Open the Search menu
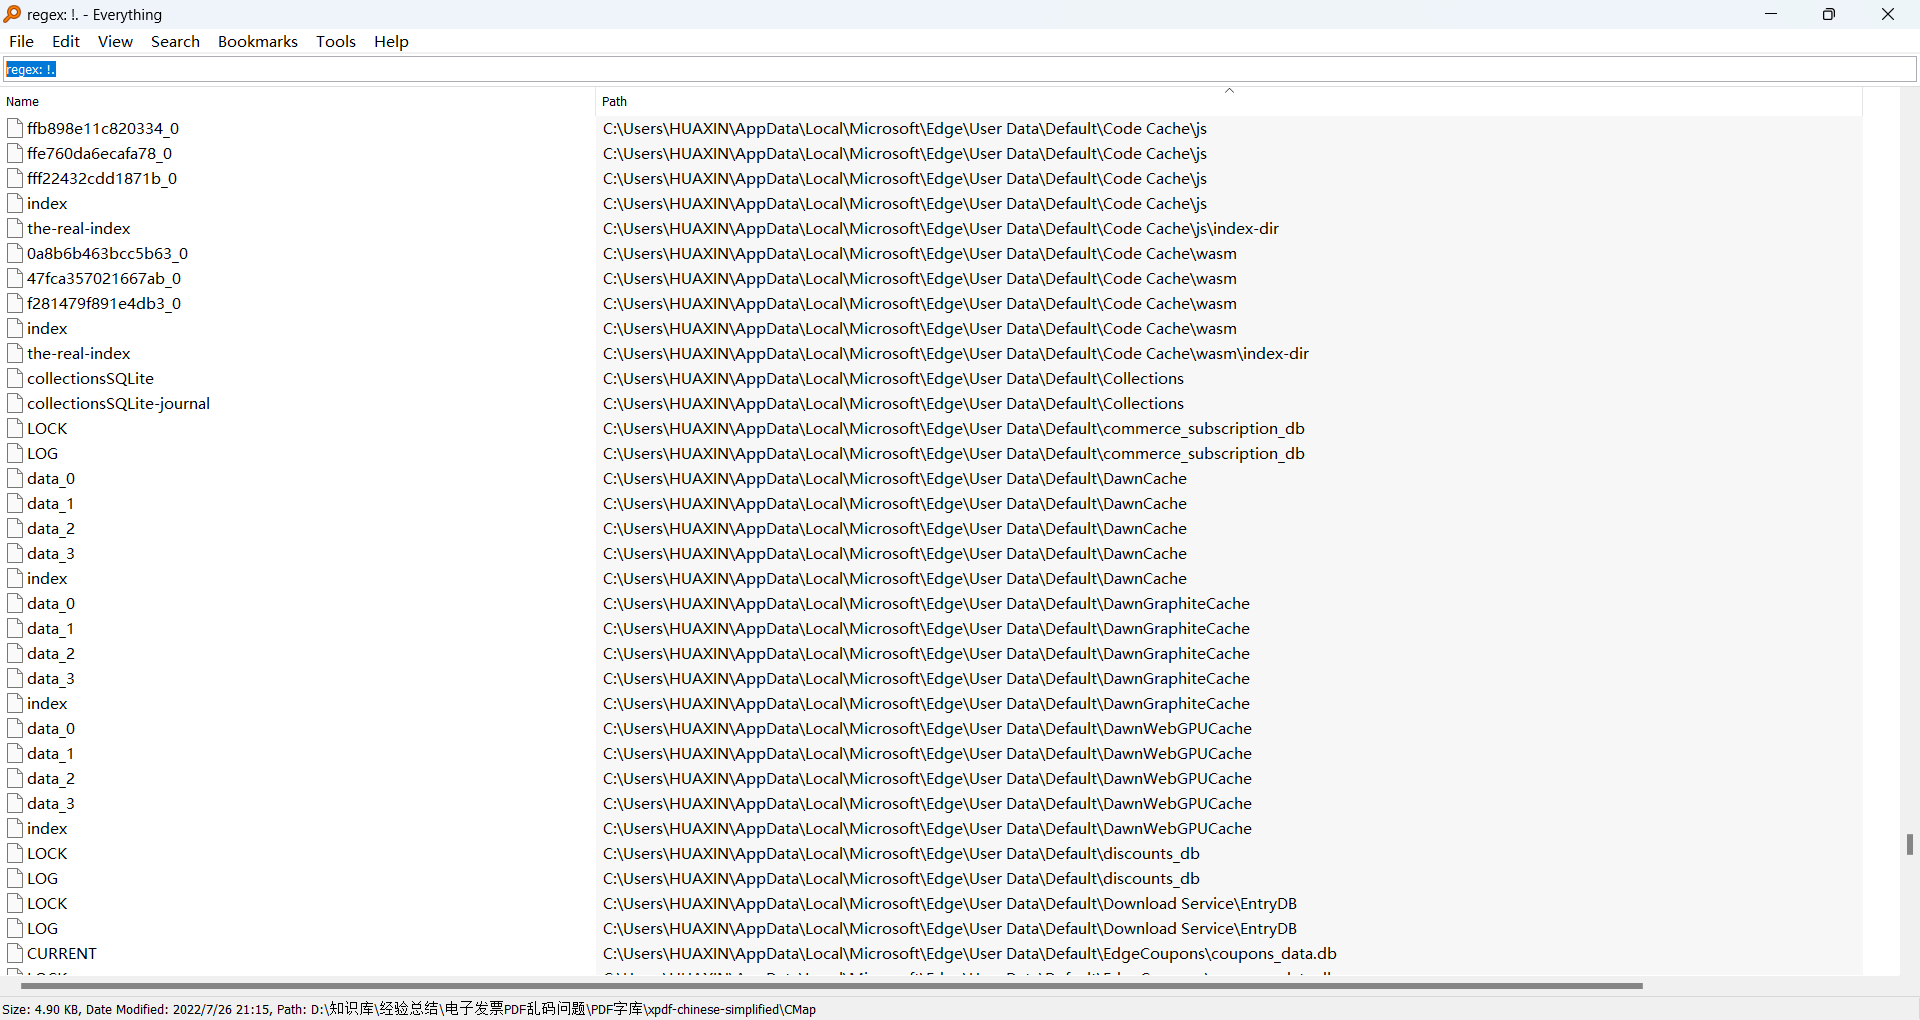The image size is (1920, 1020). click(175, 41)
